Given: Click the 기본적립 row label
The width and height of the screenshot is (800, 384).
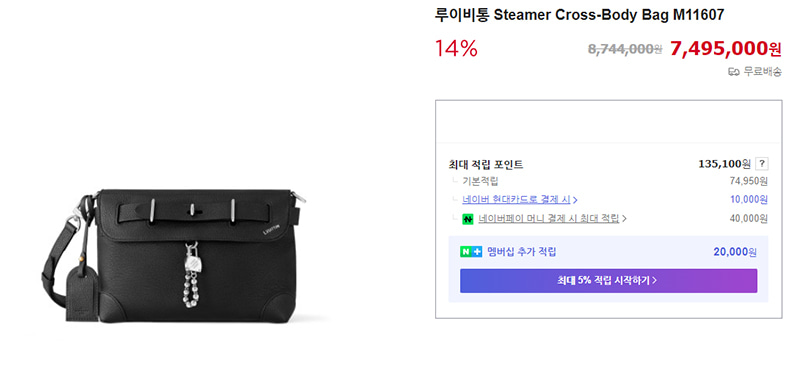Looking at the screenshot, I should (480, 181).
